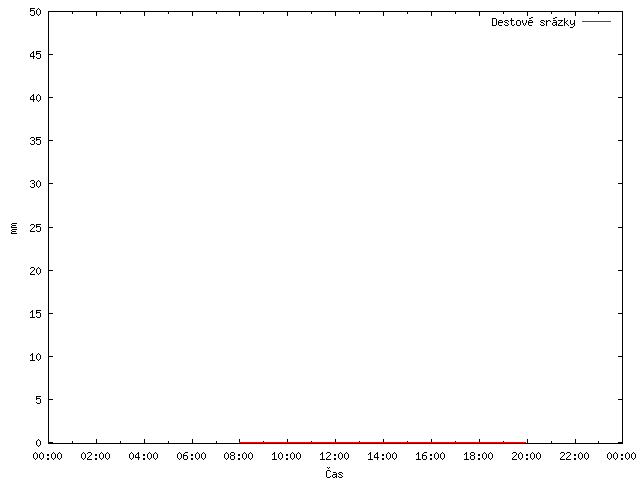Click the 04:00 time label
The height and width of the screenshot is (480, 640).
click(x=143, y=456)
